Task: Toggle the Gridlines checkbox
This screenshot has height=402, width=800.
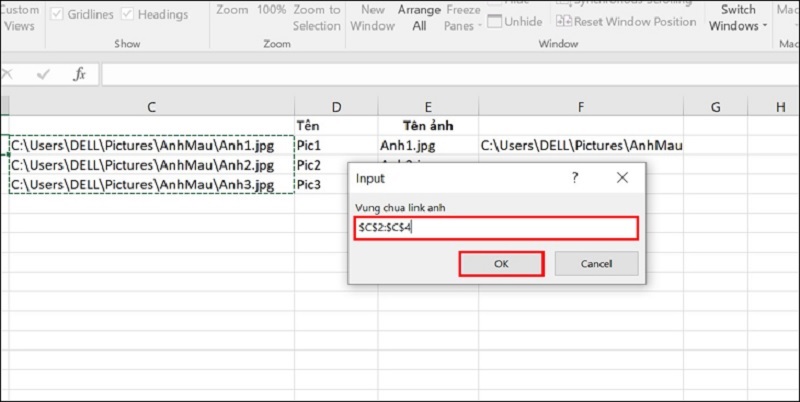Action: click(x=58, y=15)
